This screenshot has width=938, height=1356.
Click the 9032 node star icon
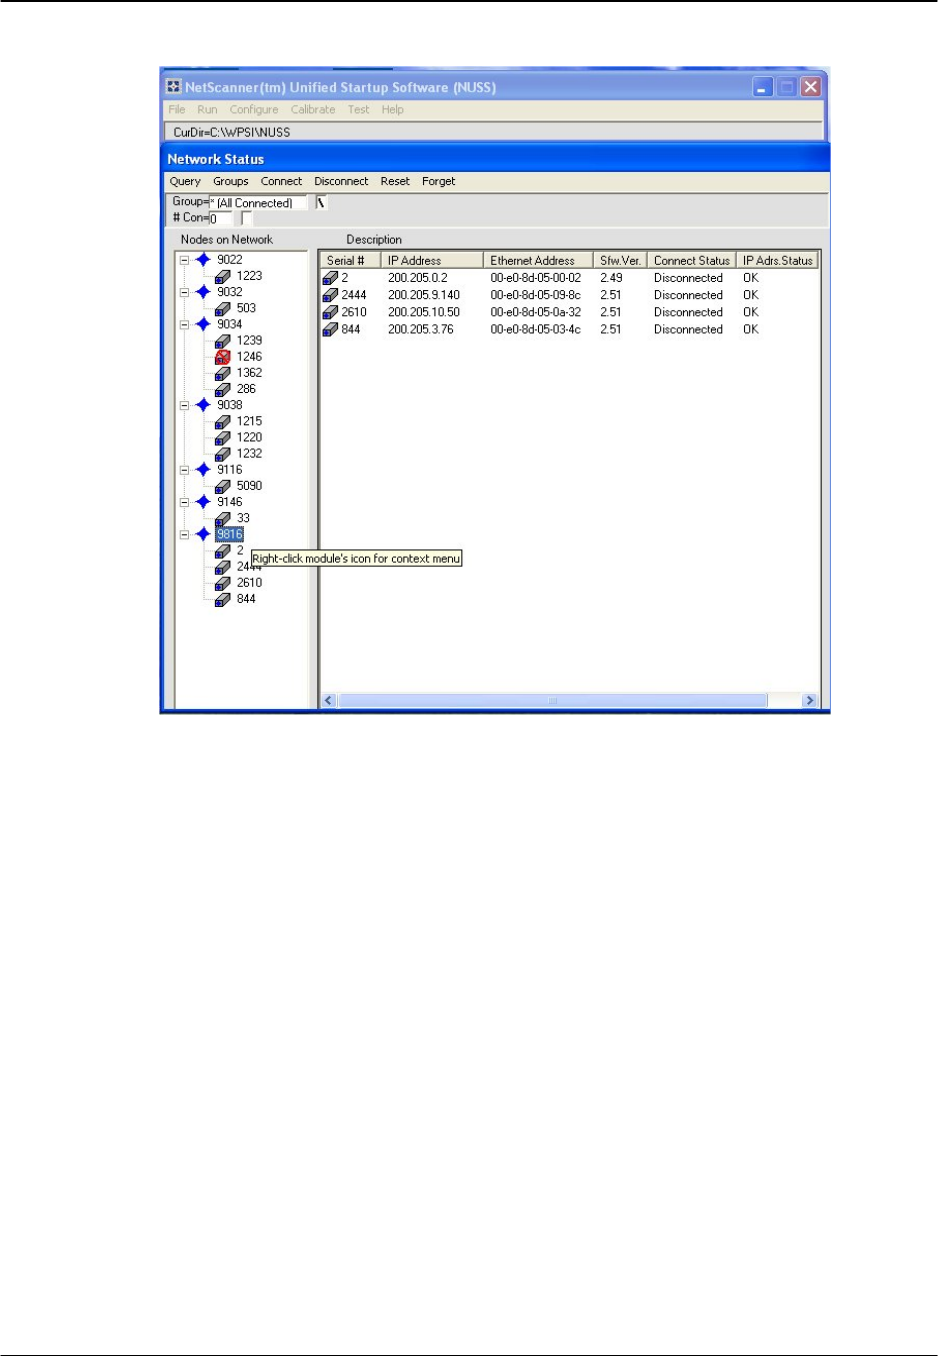click(203, 292)
